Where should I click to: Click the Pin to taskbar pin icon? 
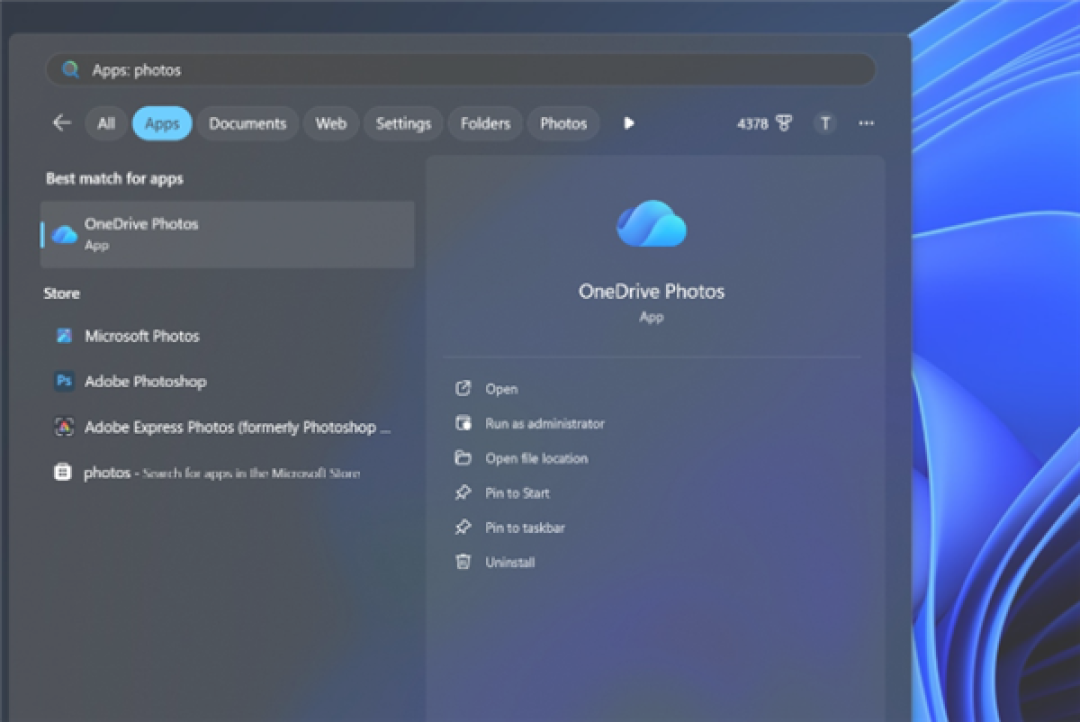tap(463, 527)
